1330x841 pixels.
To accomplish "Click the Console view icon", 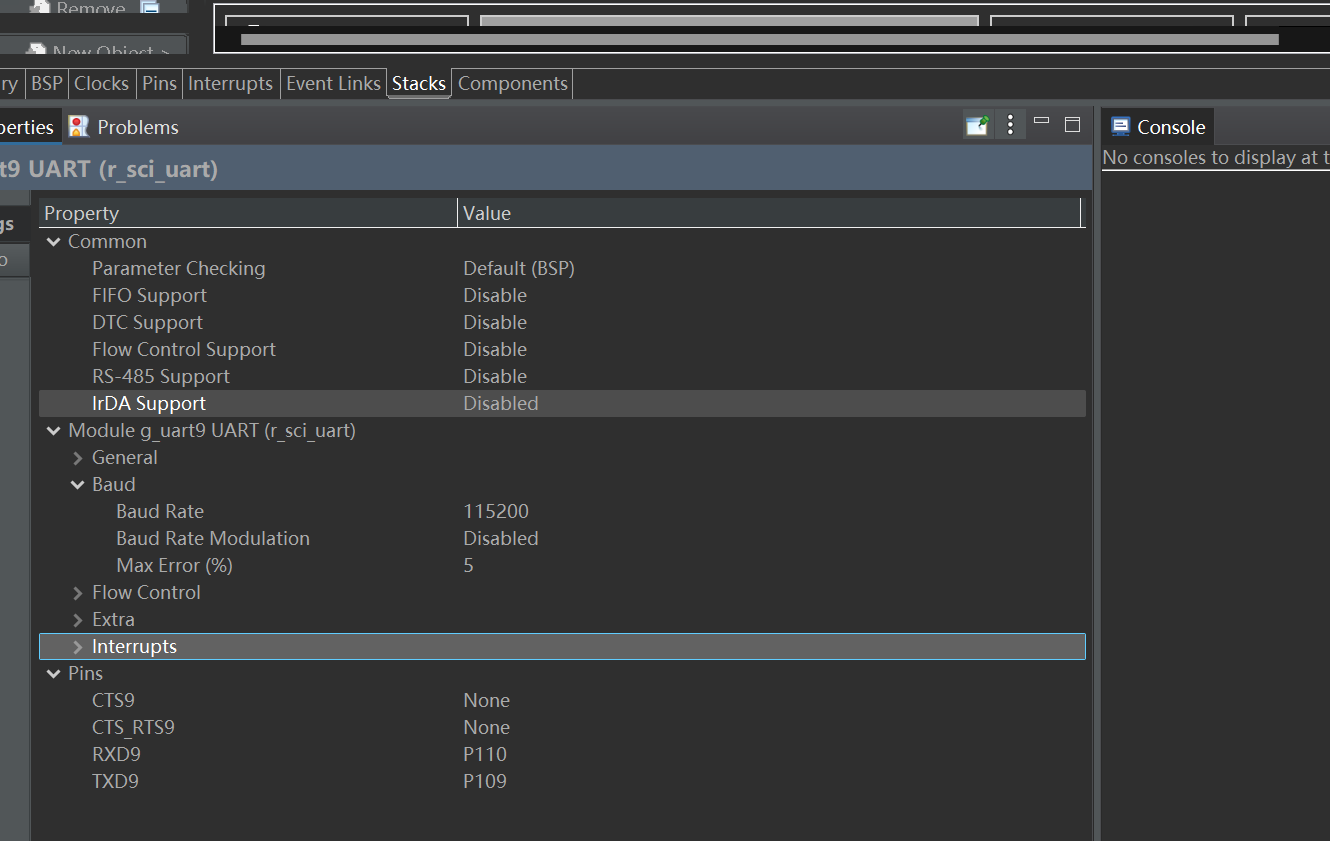I will (1120, 127).
